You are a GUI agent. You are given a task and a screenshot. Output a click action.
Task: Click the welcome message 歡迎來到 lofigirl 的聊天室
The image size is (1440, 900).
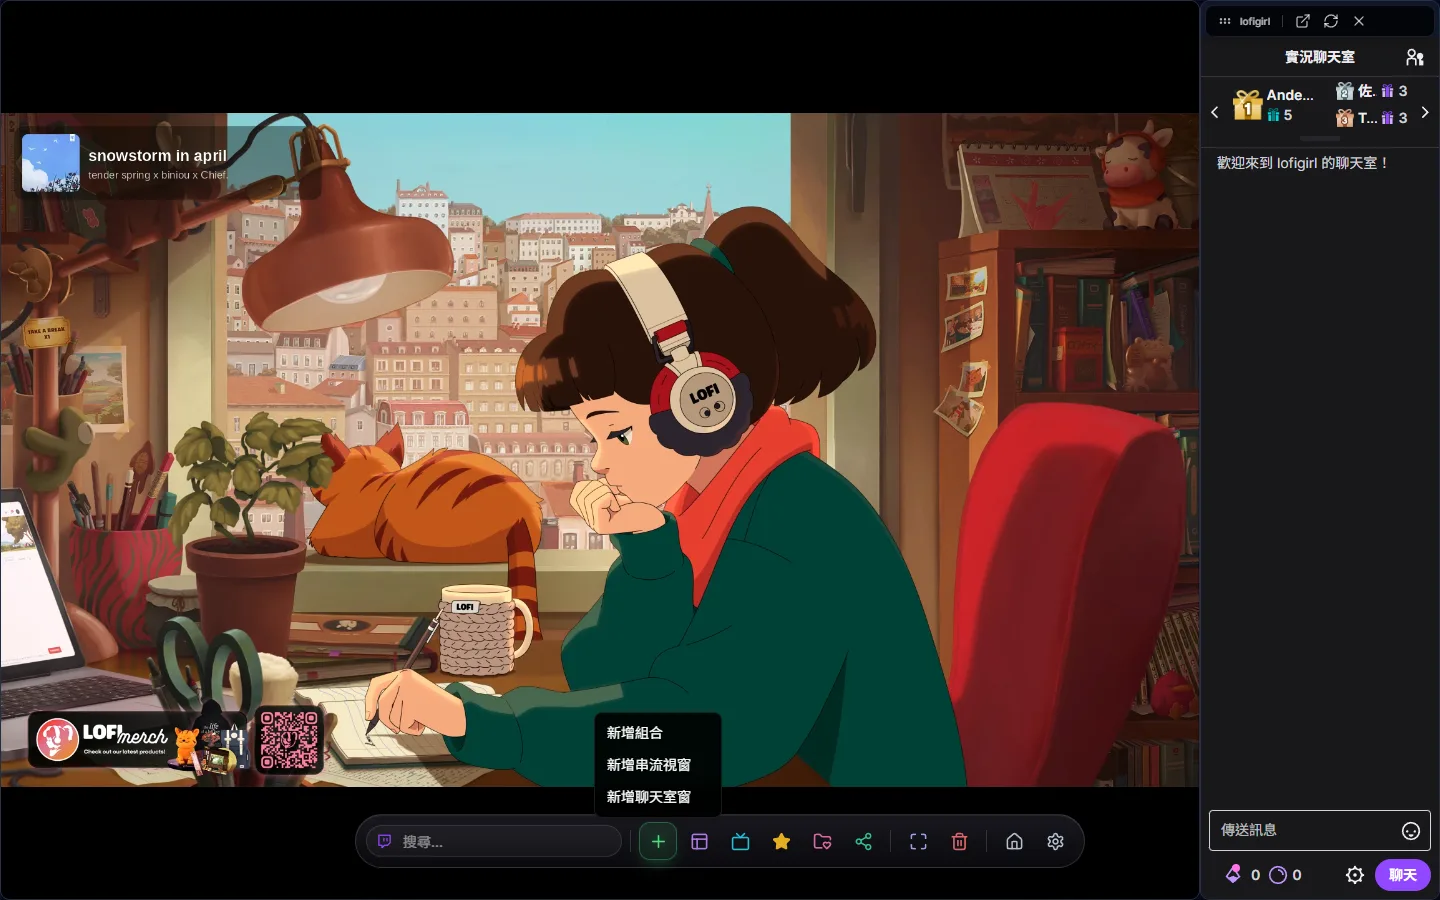click(1302, 163)
